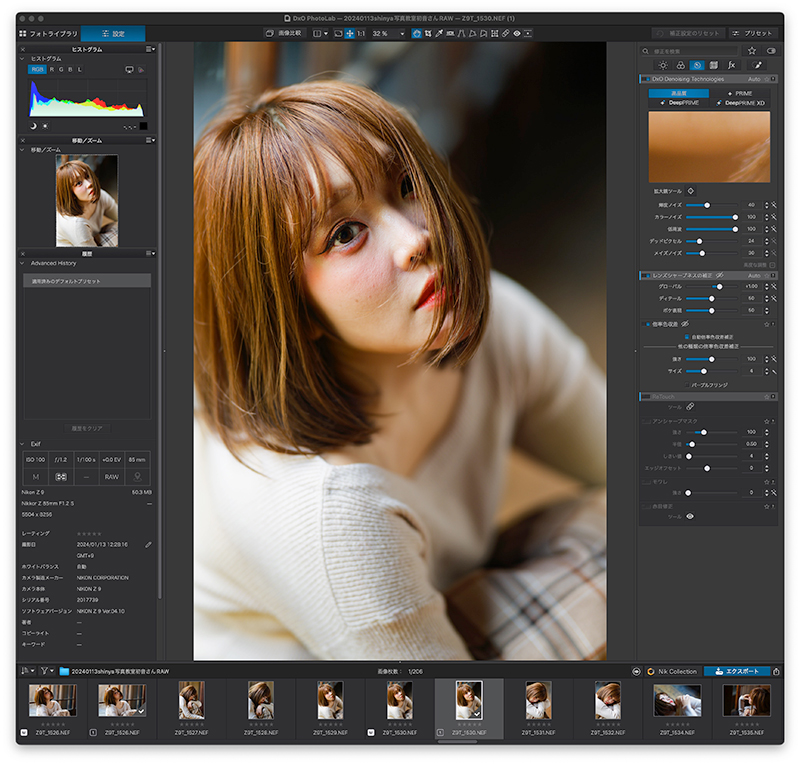Viewport: 800px width, 764px height.
Task: Collapse the Exif panel section
Action: [22, 444]
